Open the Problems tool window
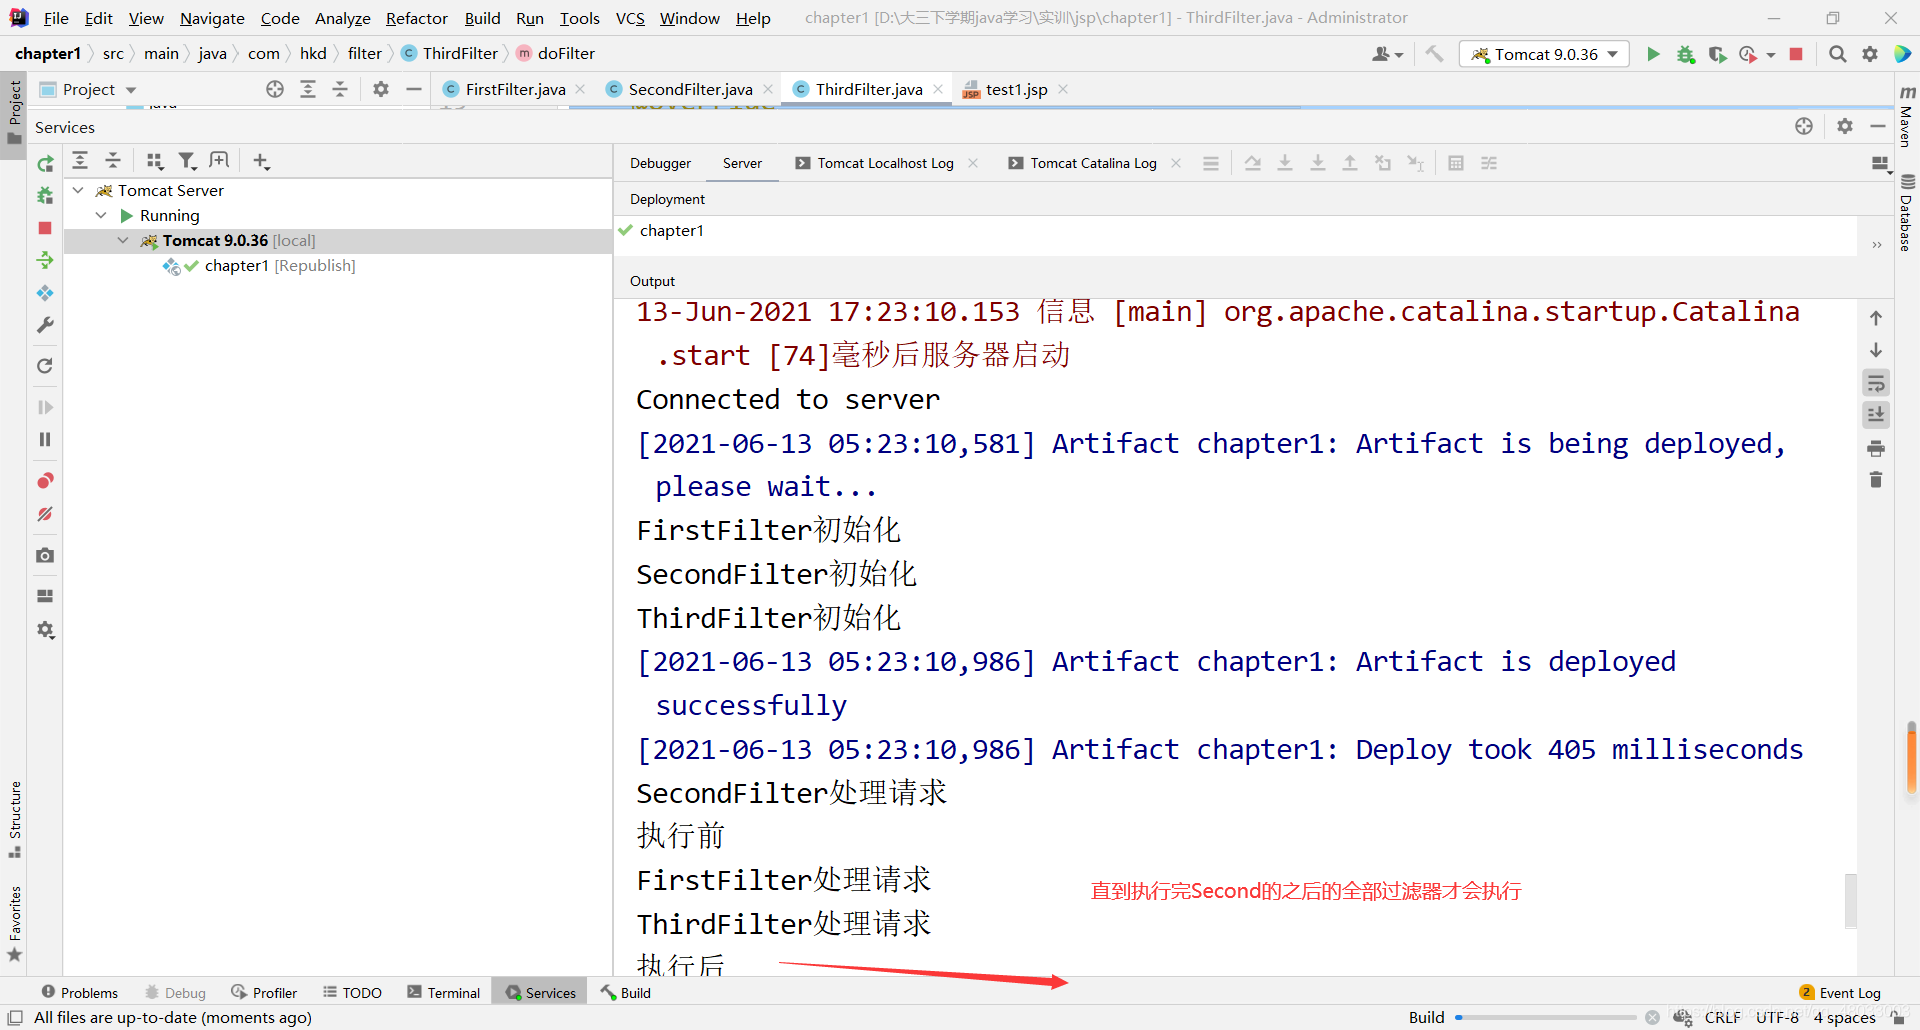The height and width of the screenshot is (1030, 1920). 80,992
